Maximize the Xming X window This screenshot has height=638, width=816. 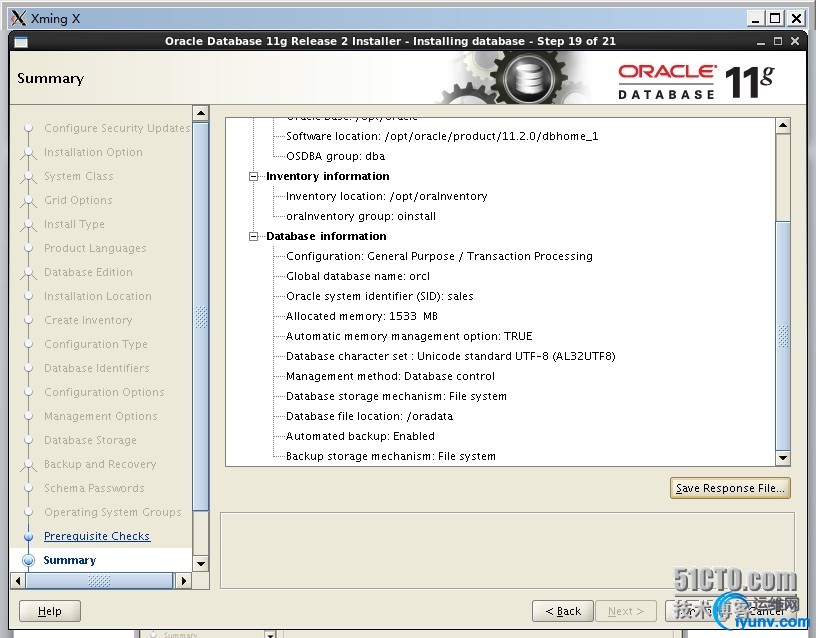[x=775, y=19]
